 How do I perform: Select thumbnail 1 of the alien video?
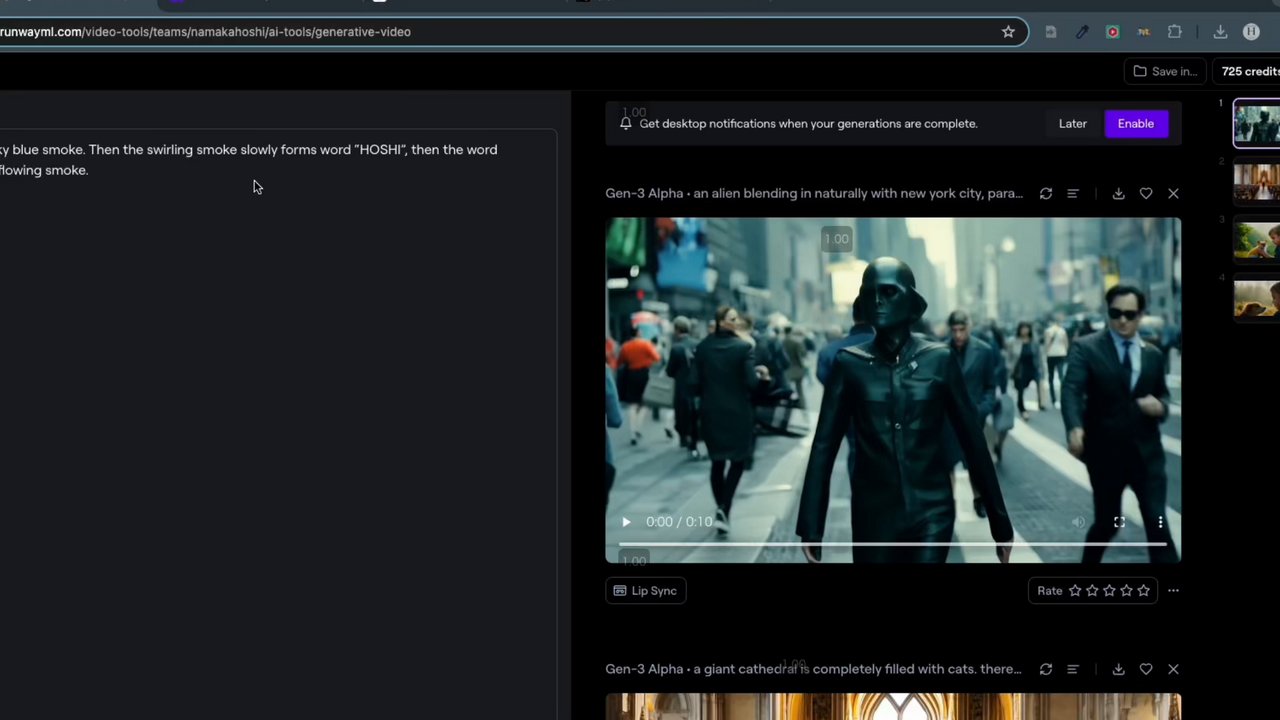pyautogui.click(x=1257, y=124)
